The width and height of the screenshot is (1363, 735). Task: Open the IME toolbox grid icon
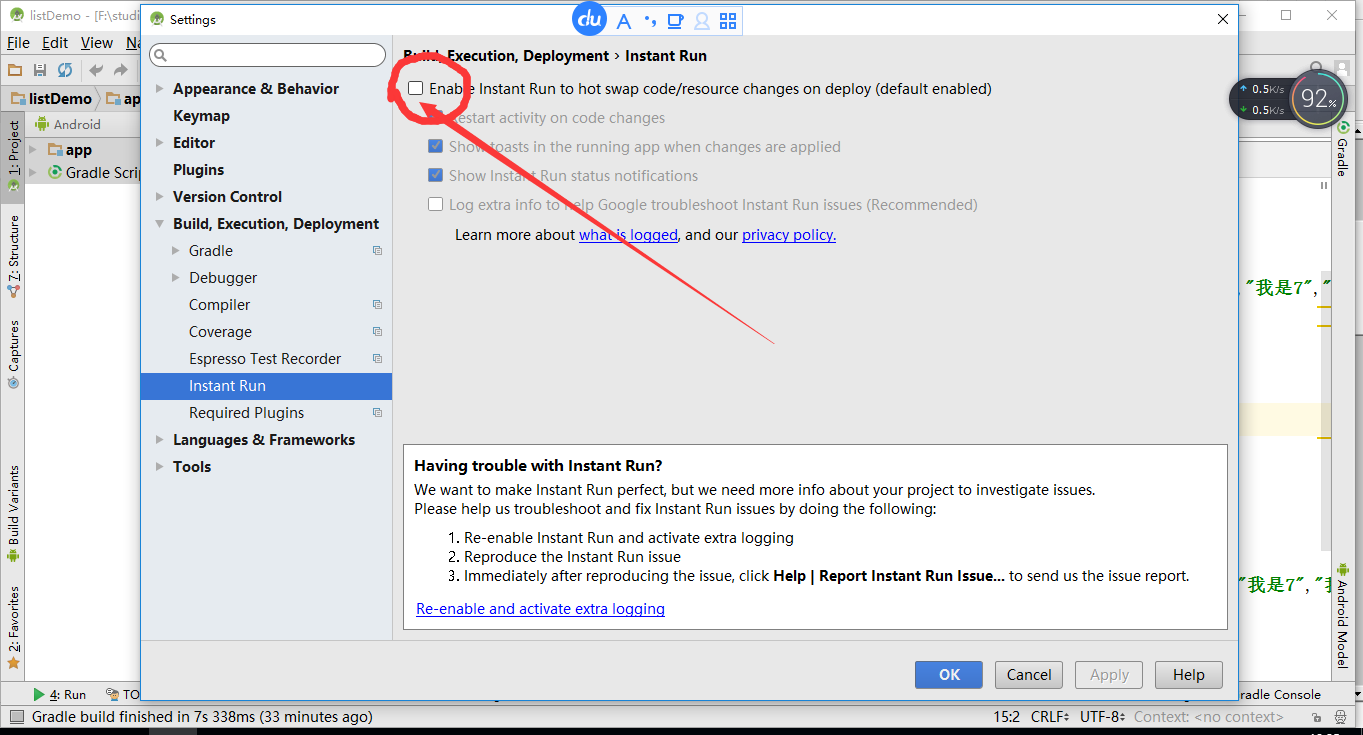[728, 21]
